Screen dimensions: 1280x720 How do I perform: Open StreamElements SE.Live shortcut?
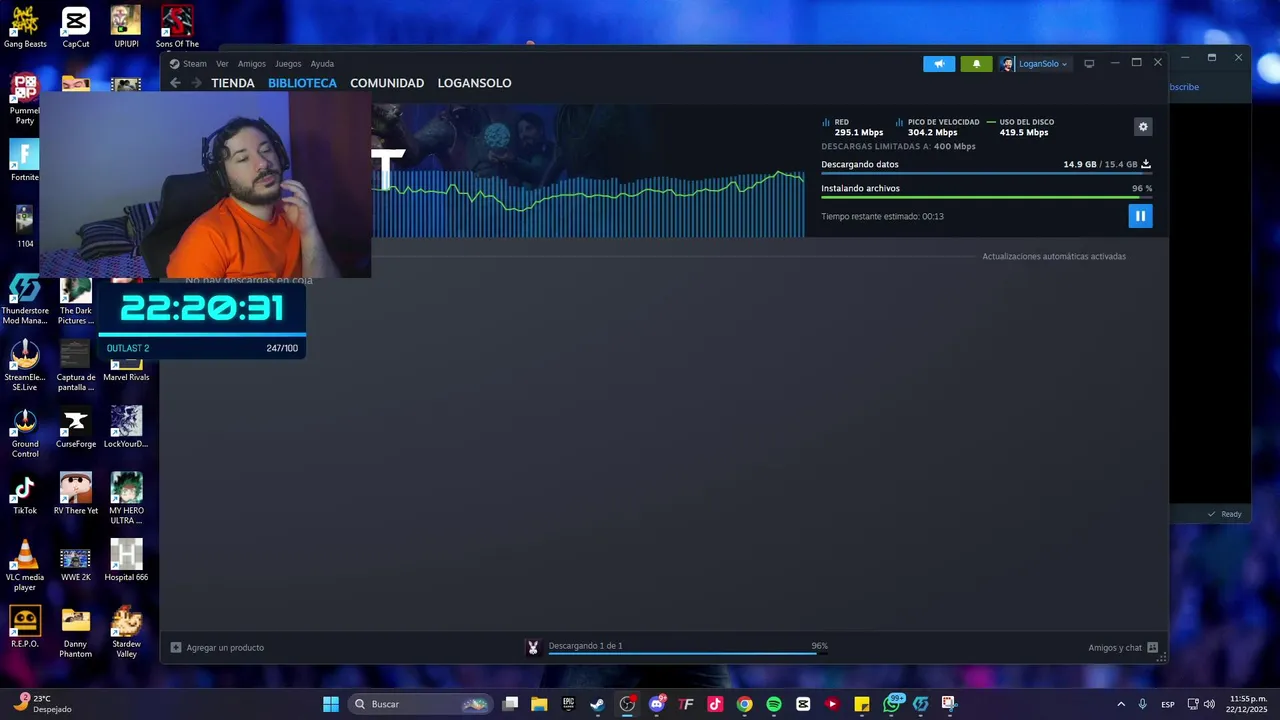pyautogui.click(x=25, y=366)
